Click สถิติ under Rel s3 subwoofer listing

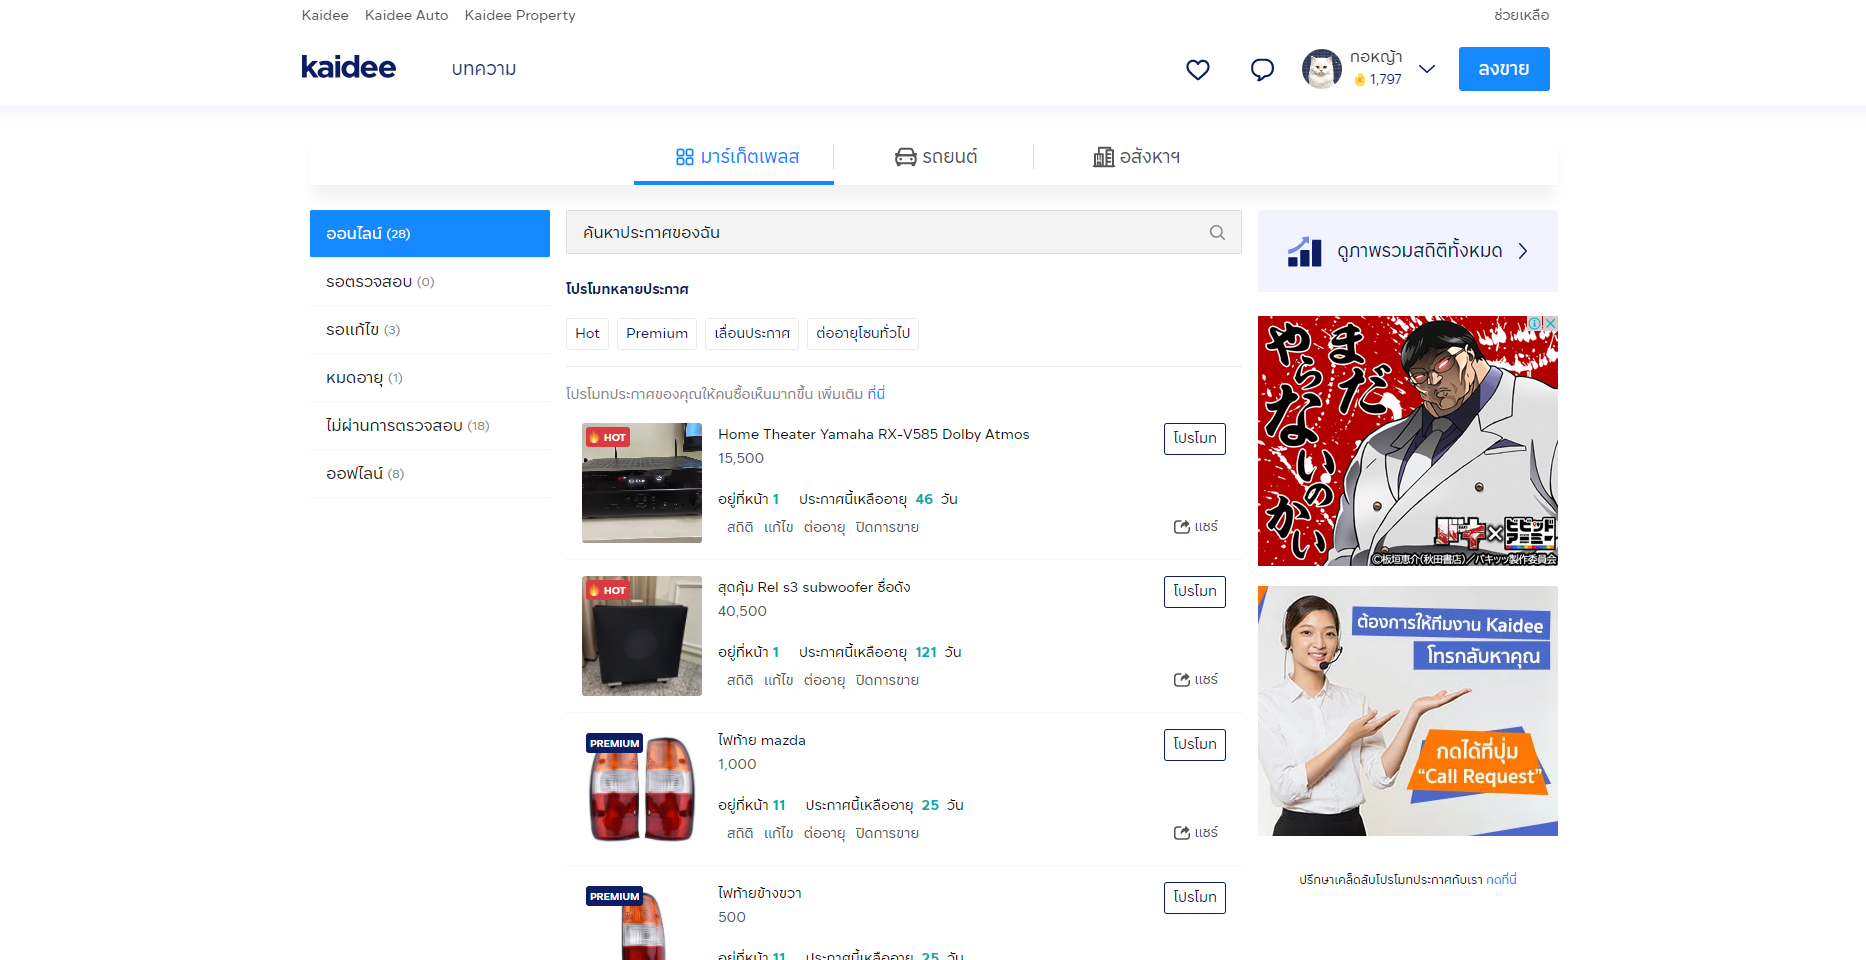pos(740,680)
